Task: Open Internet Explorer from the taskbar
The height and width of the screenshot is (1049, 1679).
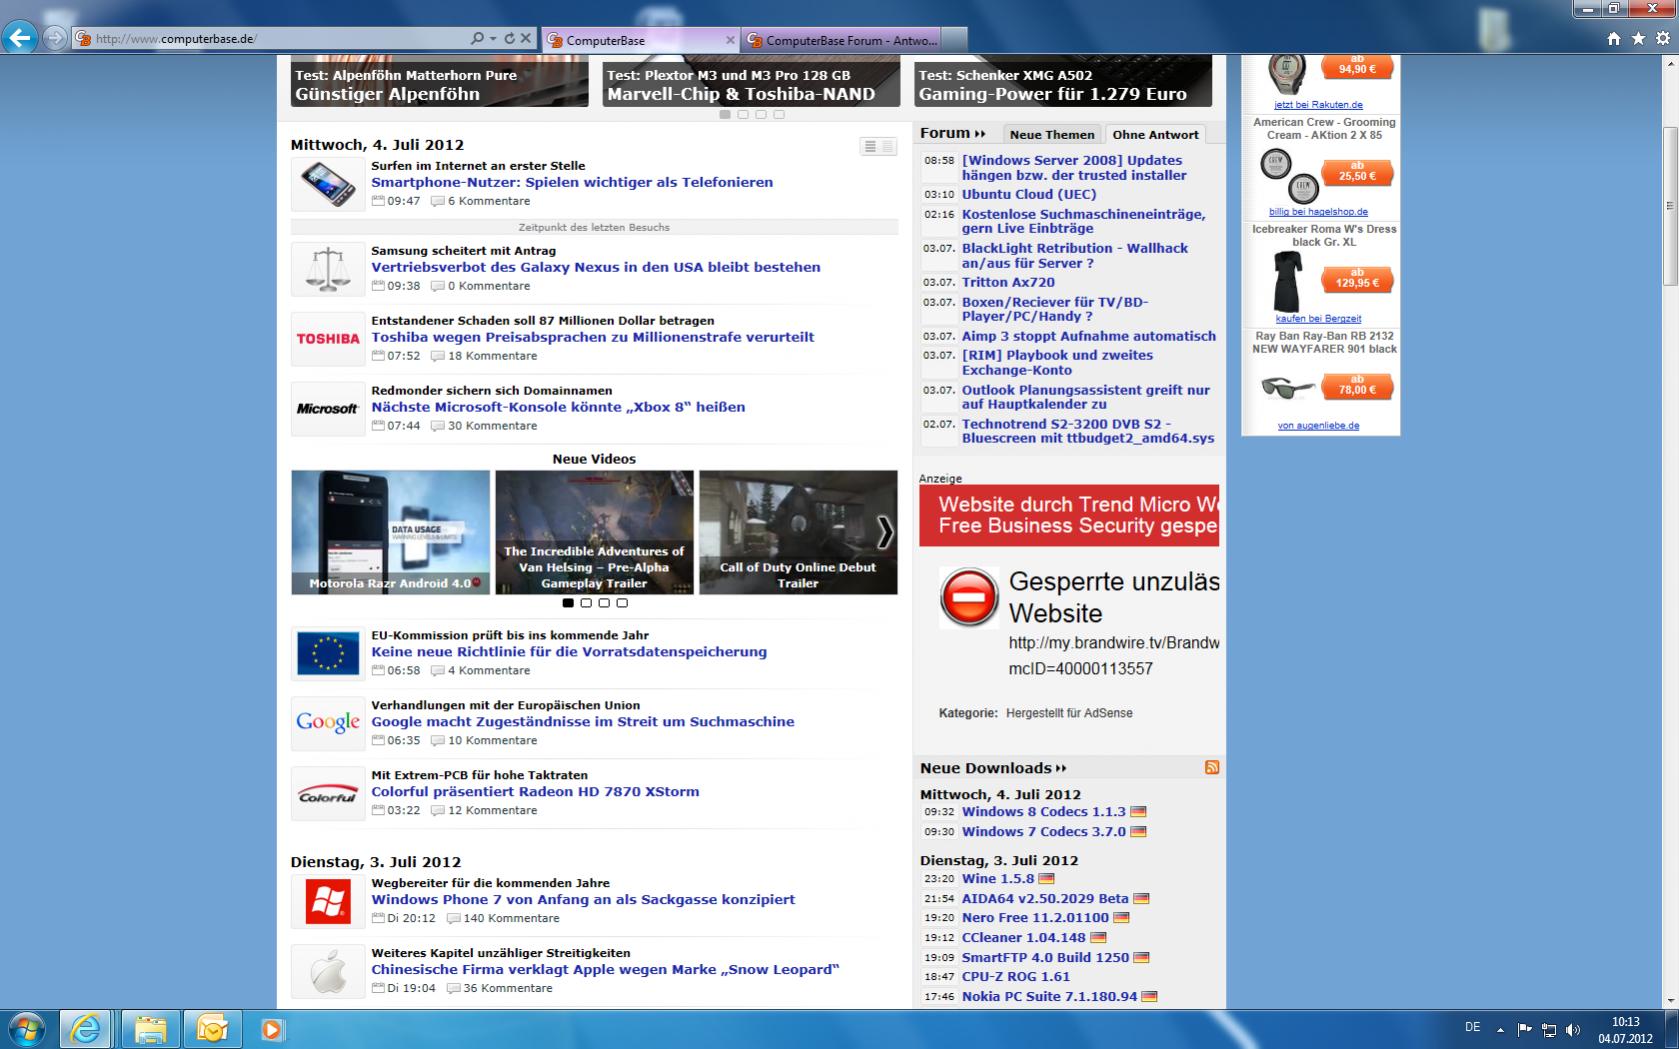Action: coord(85,1029)
